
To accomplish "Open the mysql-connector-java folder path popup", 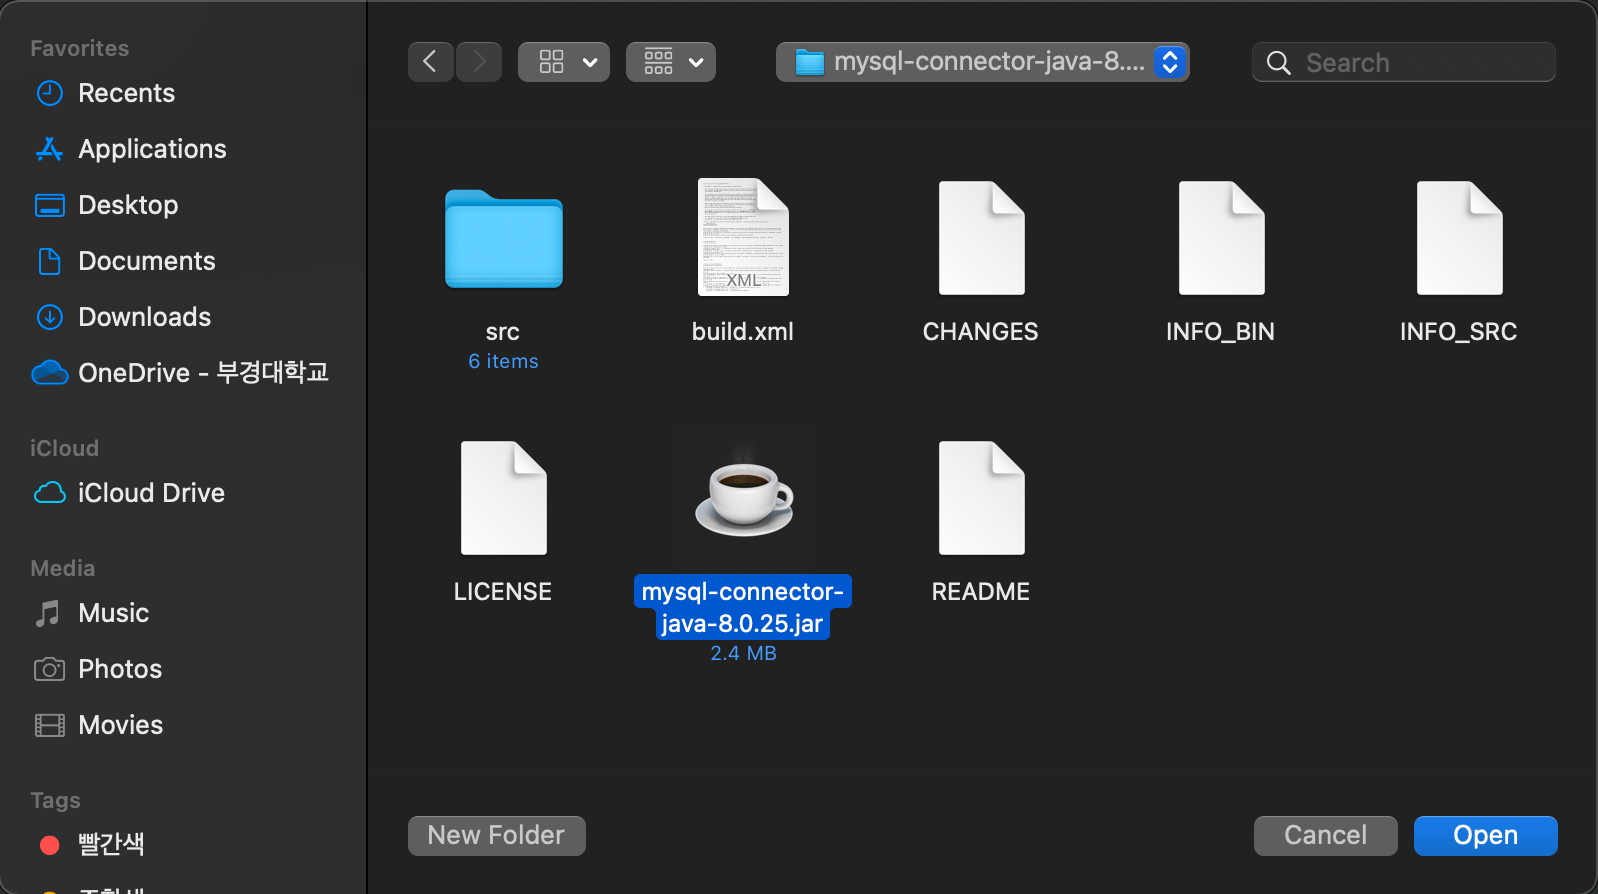I will 983,62.
